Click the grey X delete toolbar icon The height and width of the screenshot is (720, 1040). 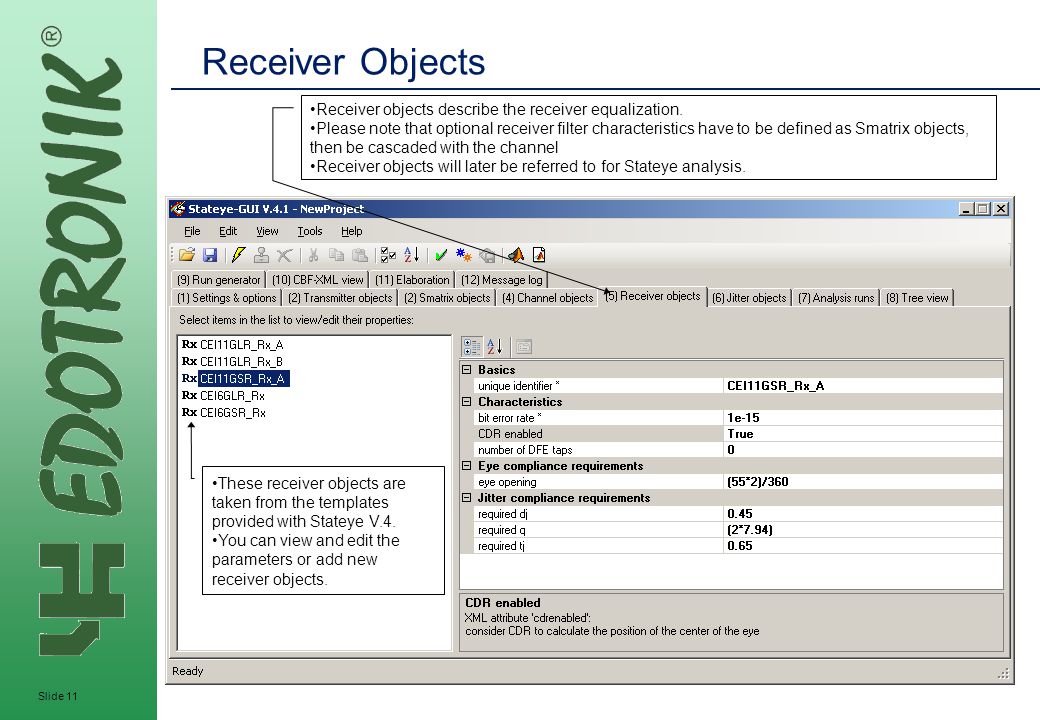[284, 255]
